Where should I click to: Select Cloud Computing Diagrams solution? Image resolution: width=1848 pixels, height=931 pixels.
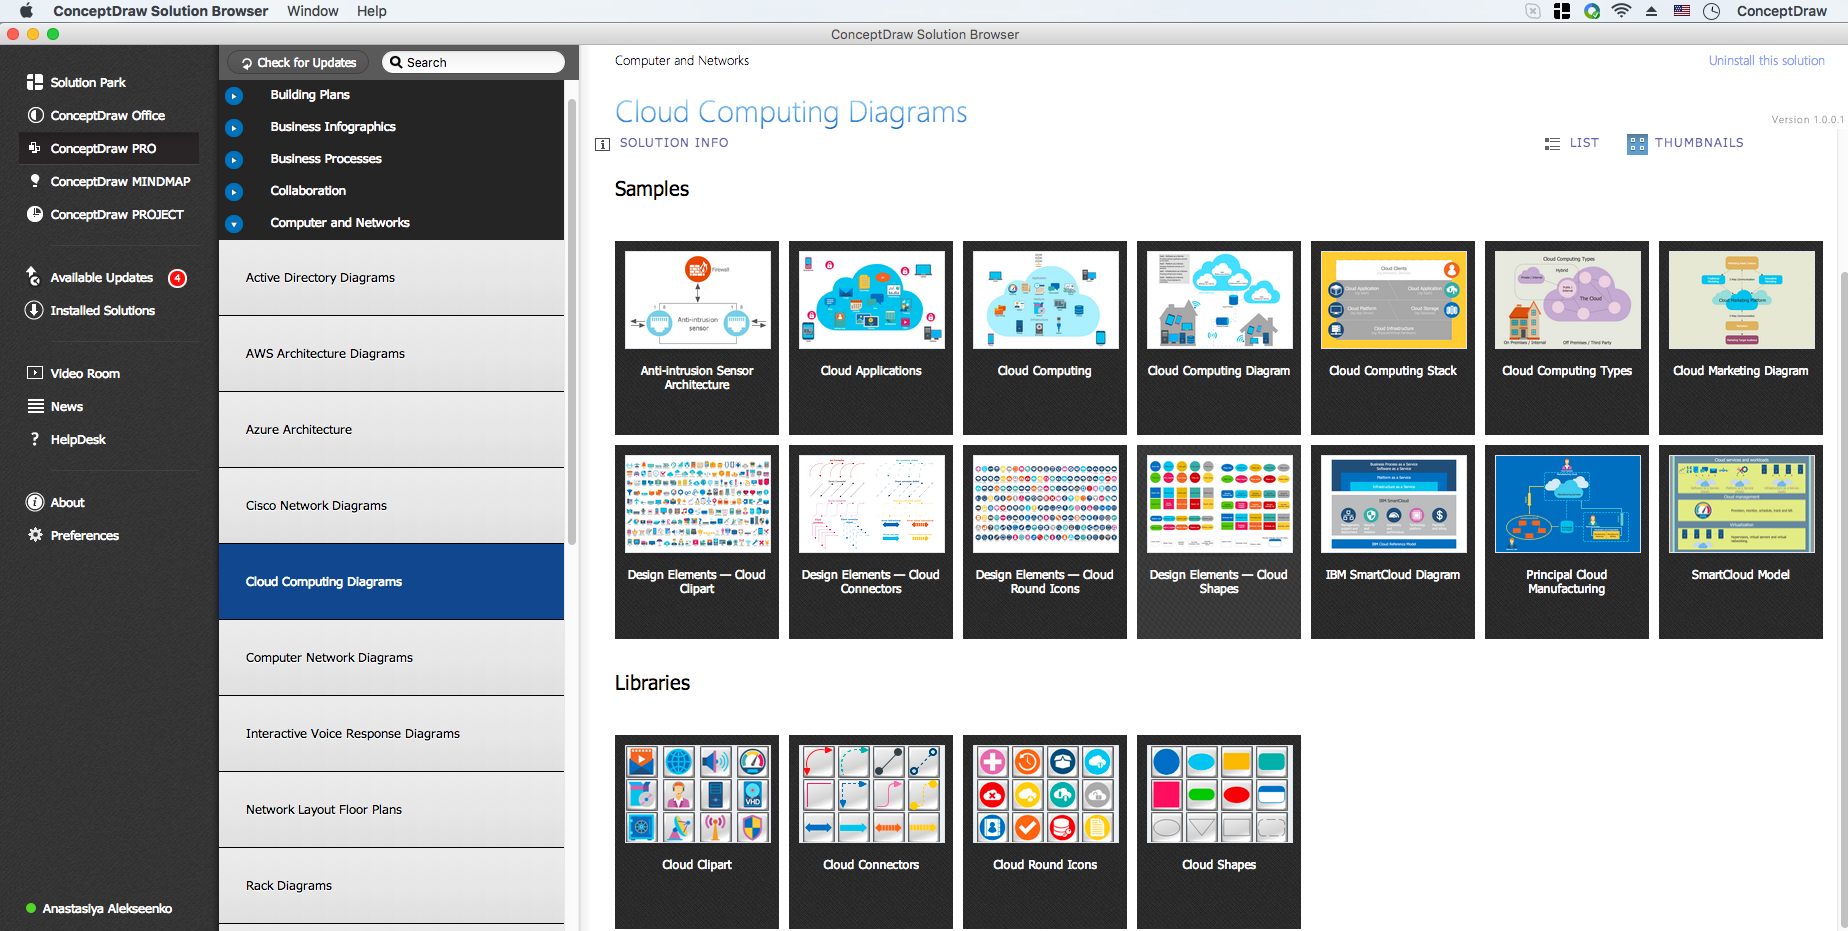click(391, 582)
